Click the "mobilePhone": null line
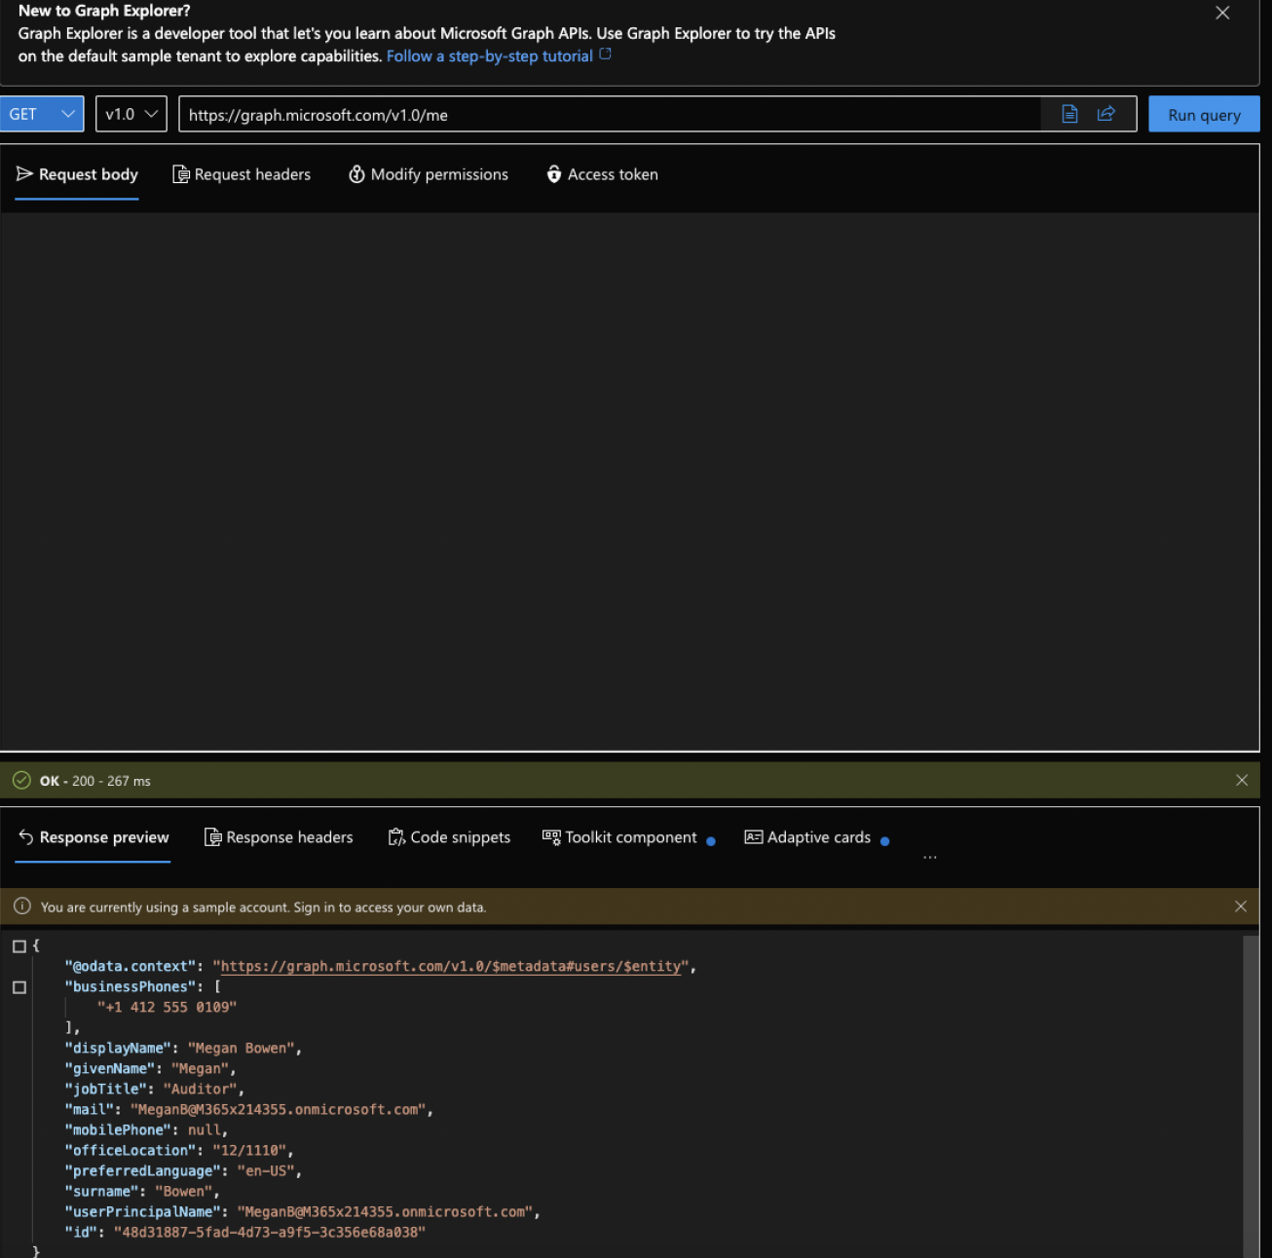Screen dimensions: 1272x1258 pos(146,1130)
